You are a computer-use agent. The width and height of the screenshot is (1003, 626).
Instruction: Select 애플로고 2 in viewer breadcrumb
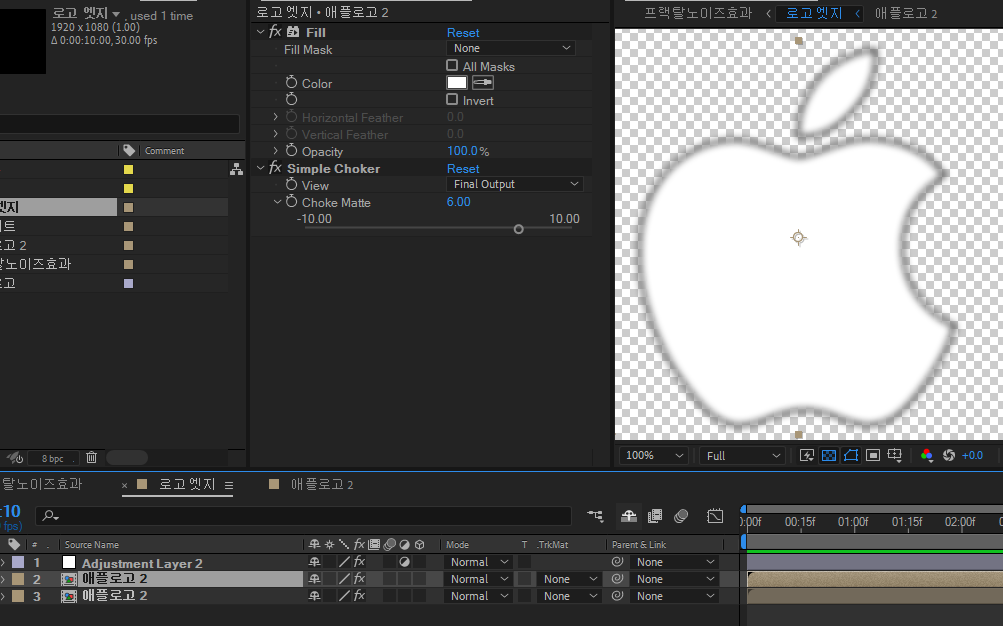tap(906, 13)
